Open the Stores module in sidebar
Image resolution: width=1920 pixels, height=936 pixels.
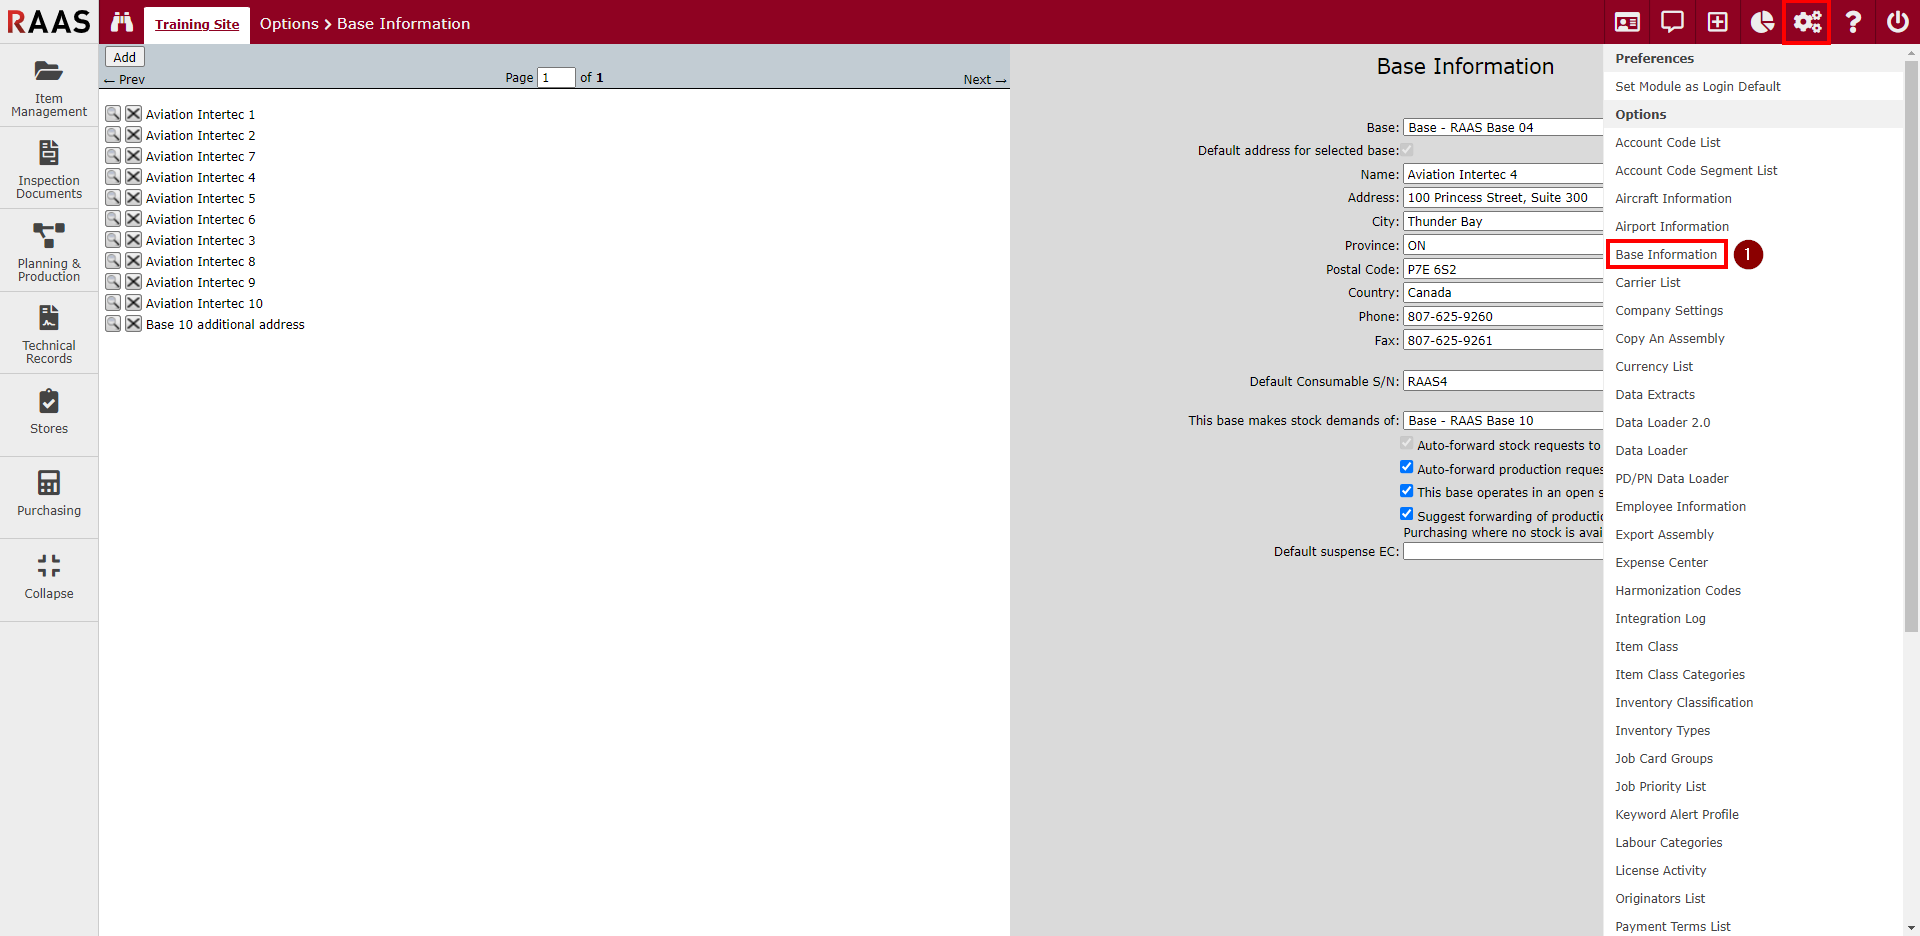pos(49,412)
